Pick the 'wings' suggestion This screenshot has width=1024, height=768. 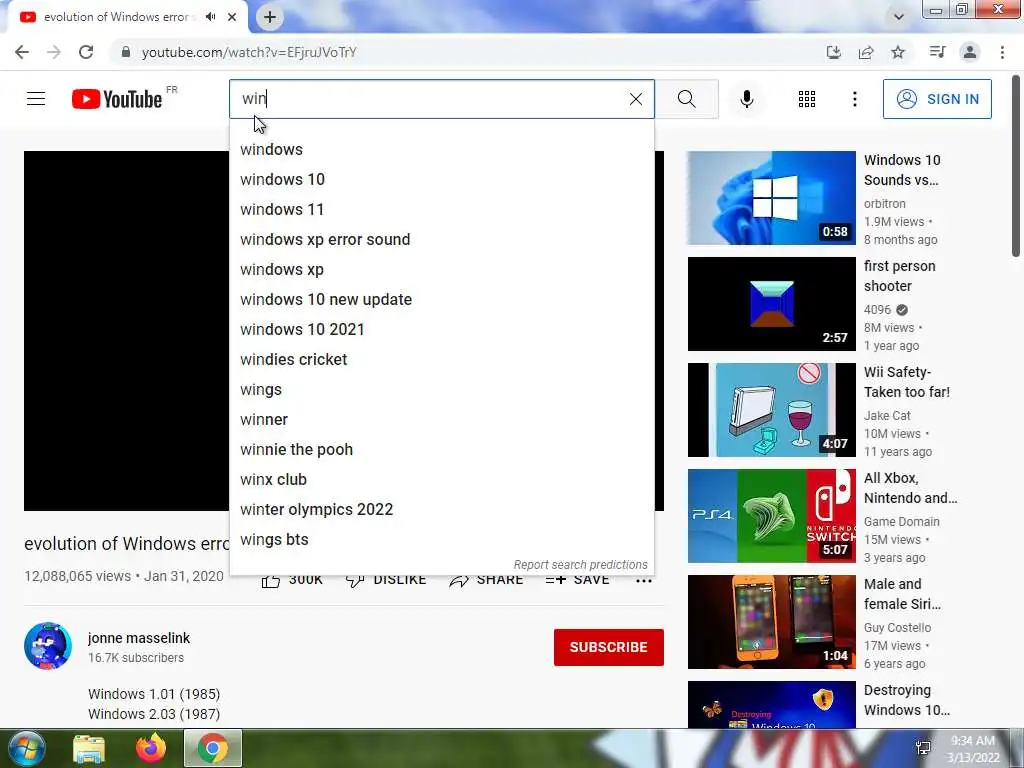(x=441, y=390)
